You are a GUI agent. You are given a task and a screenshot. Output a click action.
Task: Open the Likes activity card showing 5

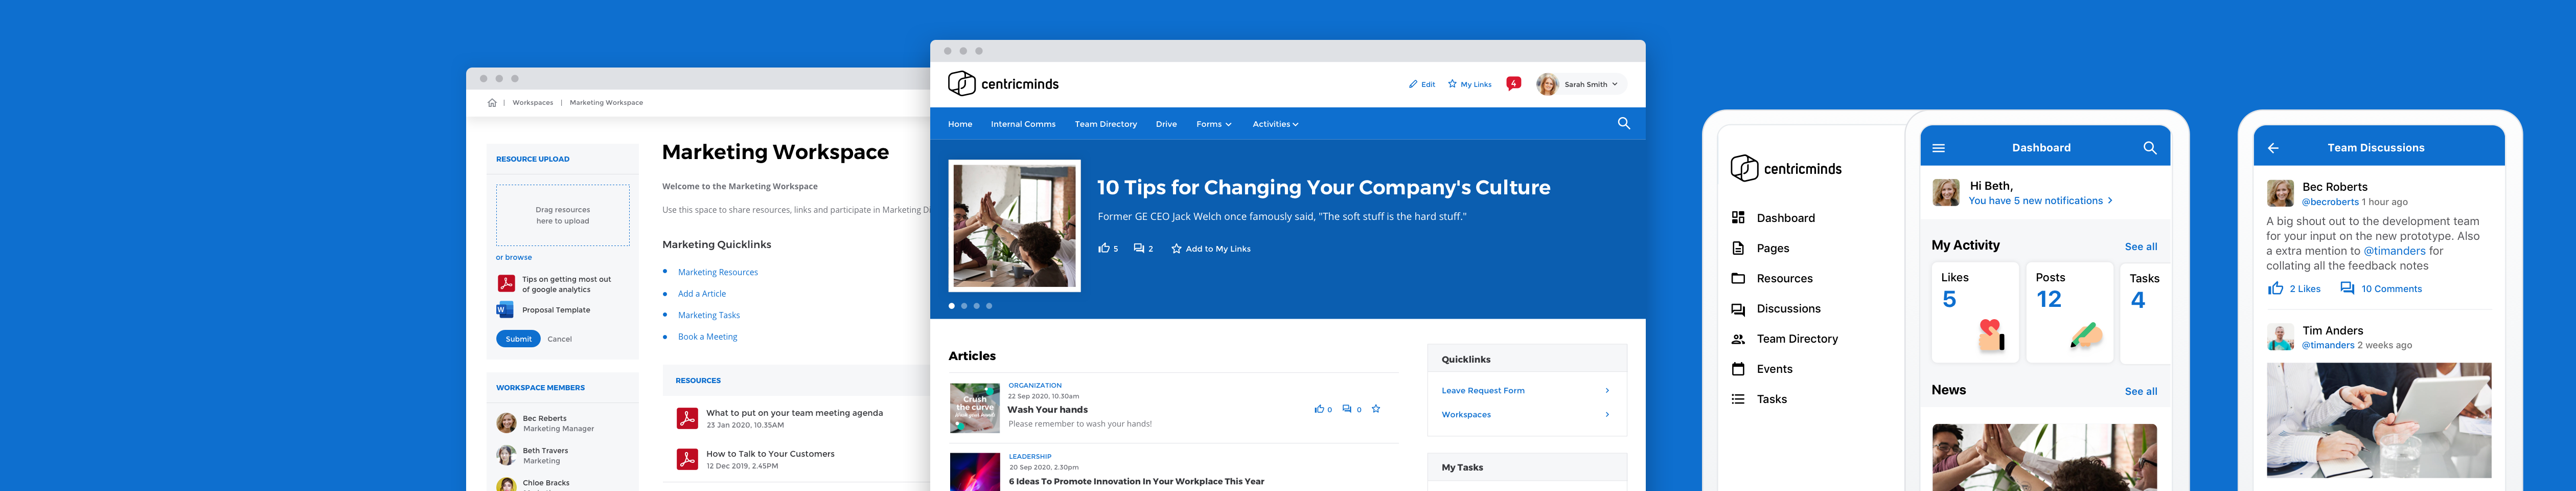click(x=1975, y=313)
